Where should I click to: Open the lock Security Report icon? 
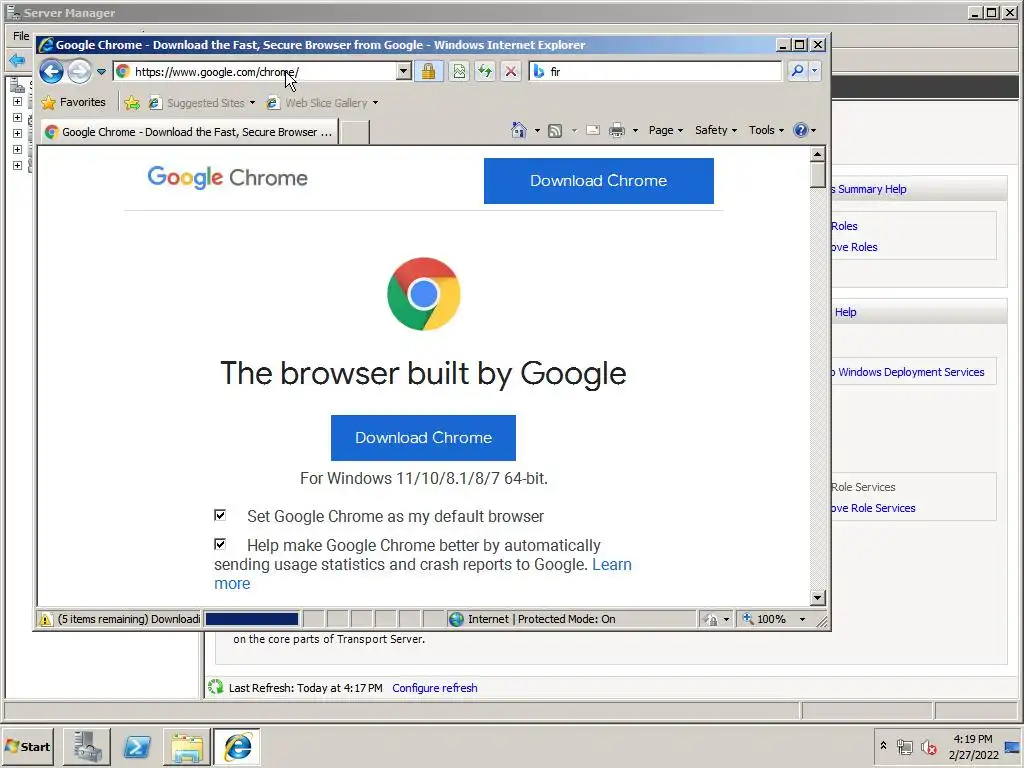(428, 71)
